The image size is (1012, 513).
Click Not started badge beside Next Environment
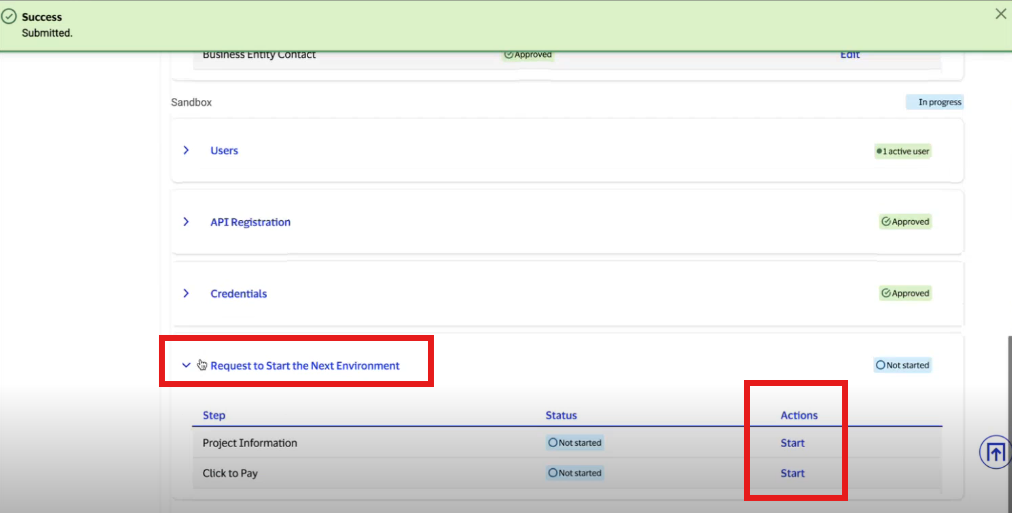902,365
